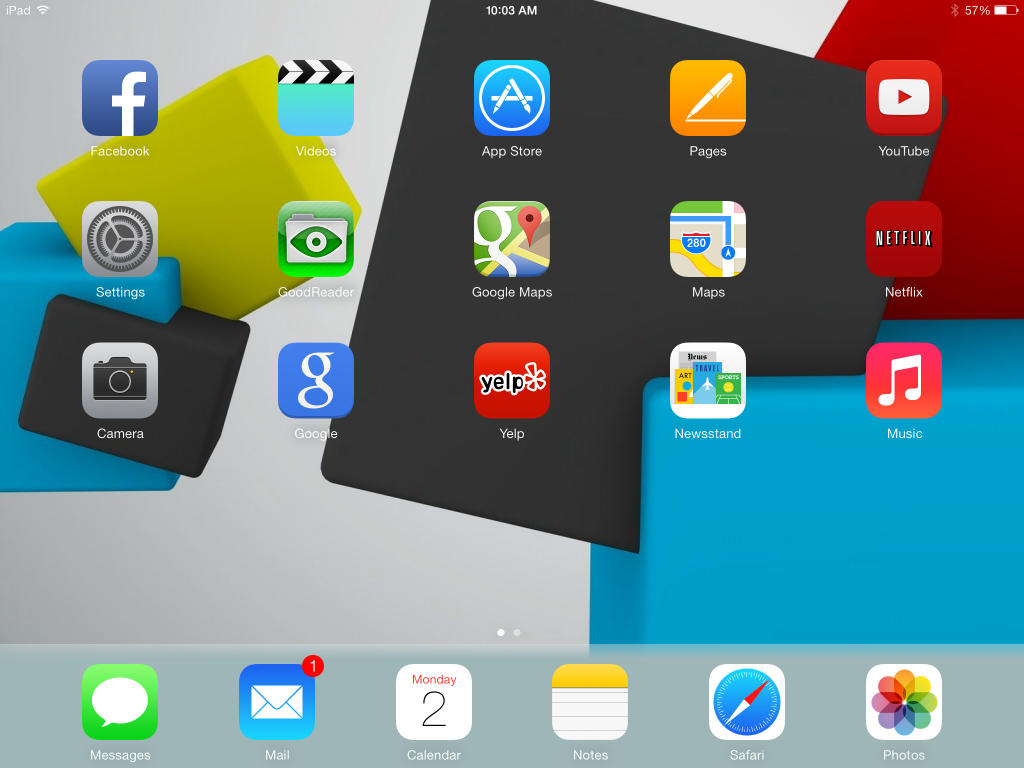1024x768 pixels.
Task: Open the Newsstand folder
Action: coord(708,380)
